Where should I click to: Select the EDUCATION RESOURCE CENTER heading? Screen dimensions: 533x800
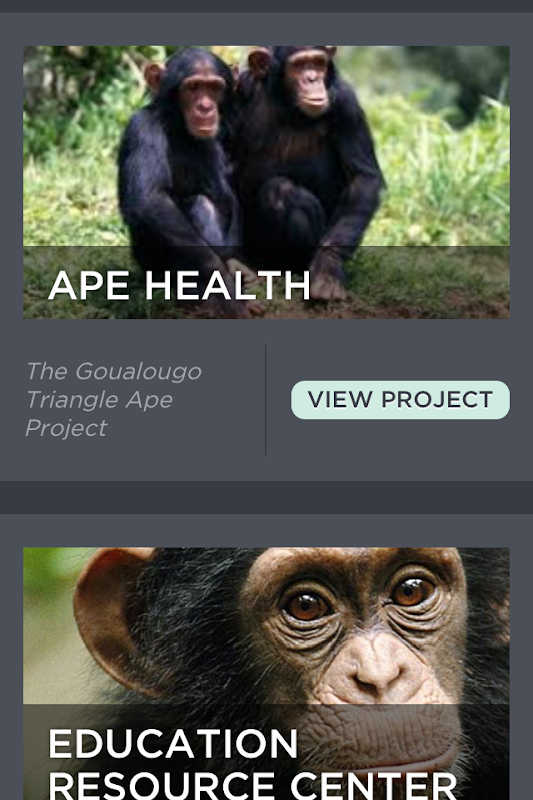252,764
